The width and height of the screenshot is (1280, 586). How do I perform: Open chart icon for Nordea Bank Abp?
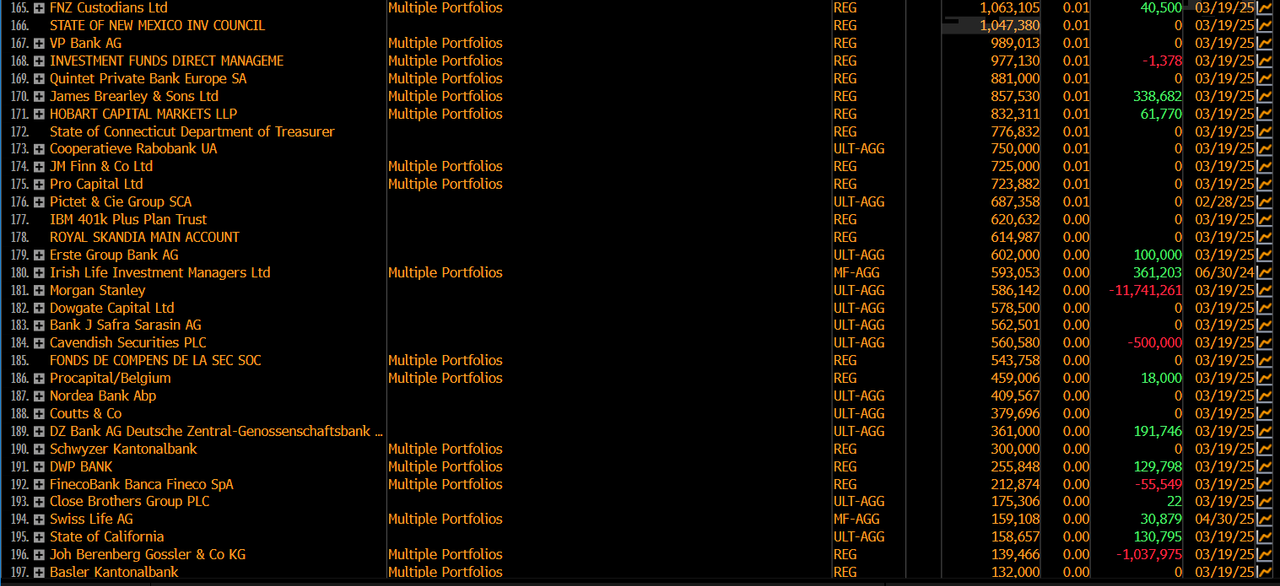pyautogui.click(x=1264, y=396)
